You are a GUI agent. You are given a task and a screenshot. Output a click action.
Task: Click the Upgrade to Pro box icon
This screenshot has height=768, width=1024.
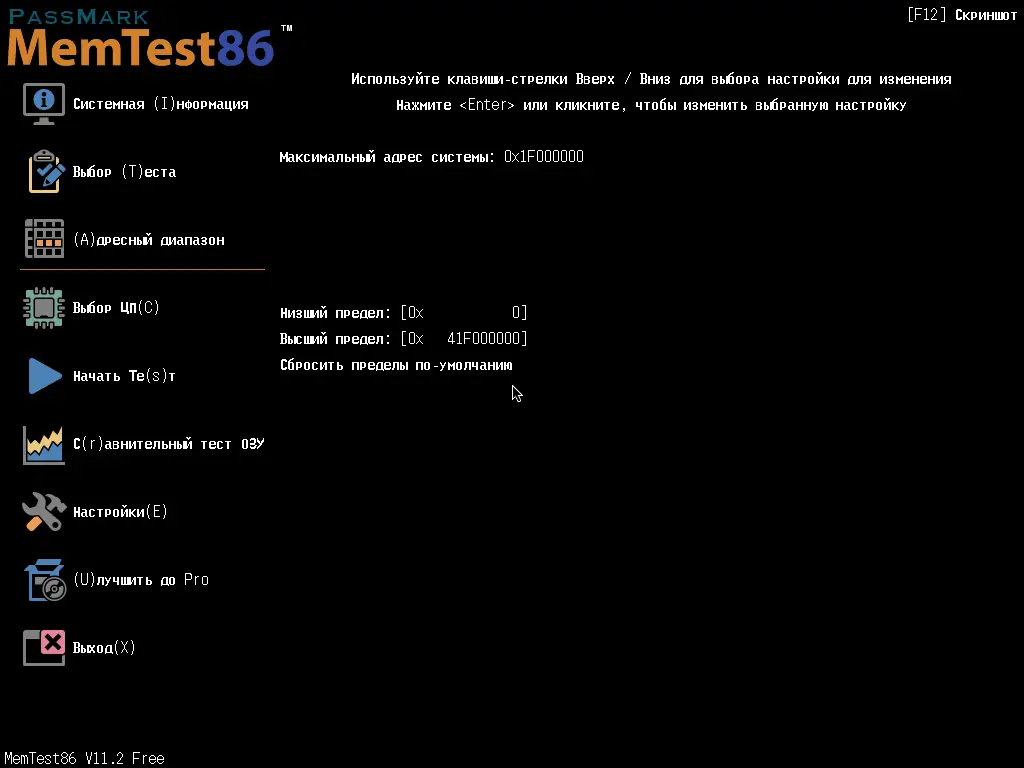[x=45, y=580]
